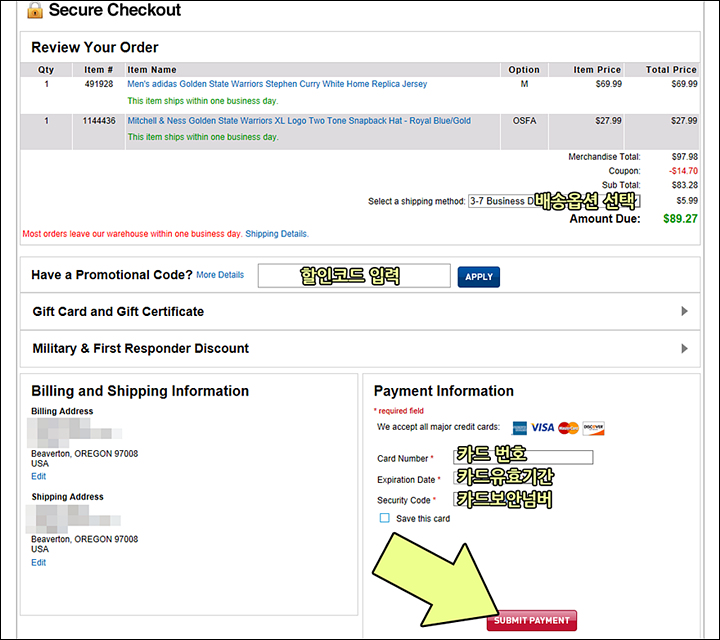Image resolution: width=720 pixels, height=640 pixels.
Task: Click the hat item price $27.99
Action: (x=608, y=121)
